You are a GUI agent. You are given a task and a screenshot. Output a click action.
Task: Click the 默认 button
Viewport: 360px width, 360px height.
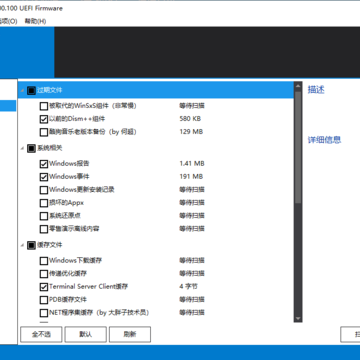(86, 334)
